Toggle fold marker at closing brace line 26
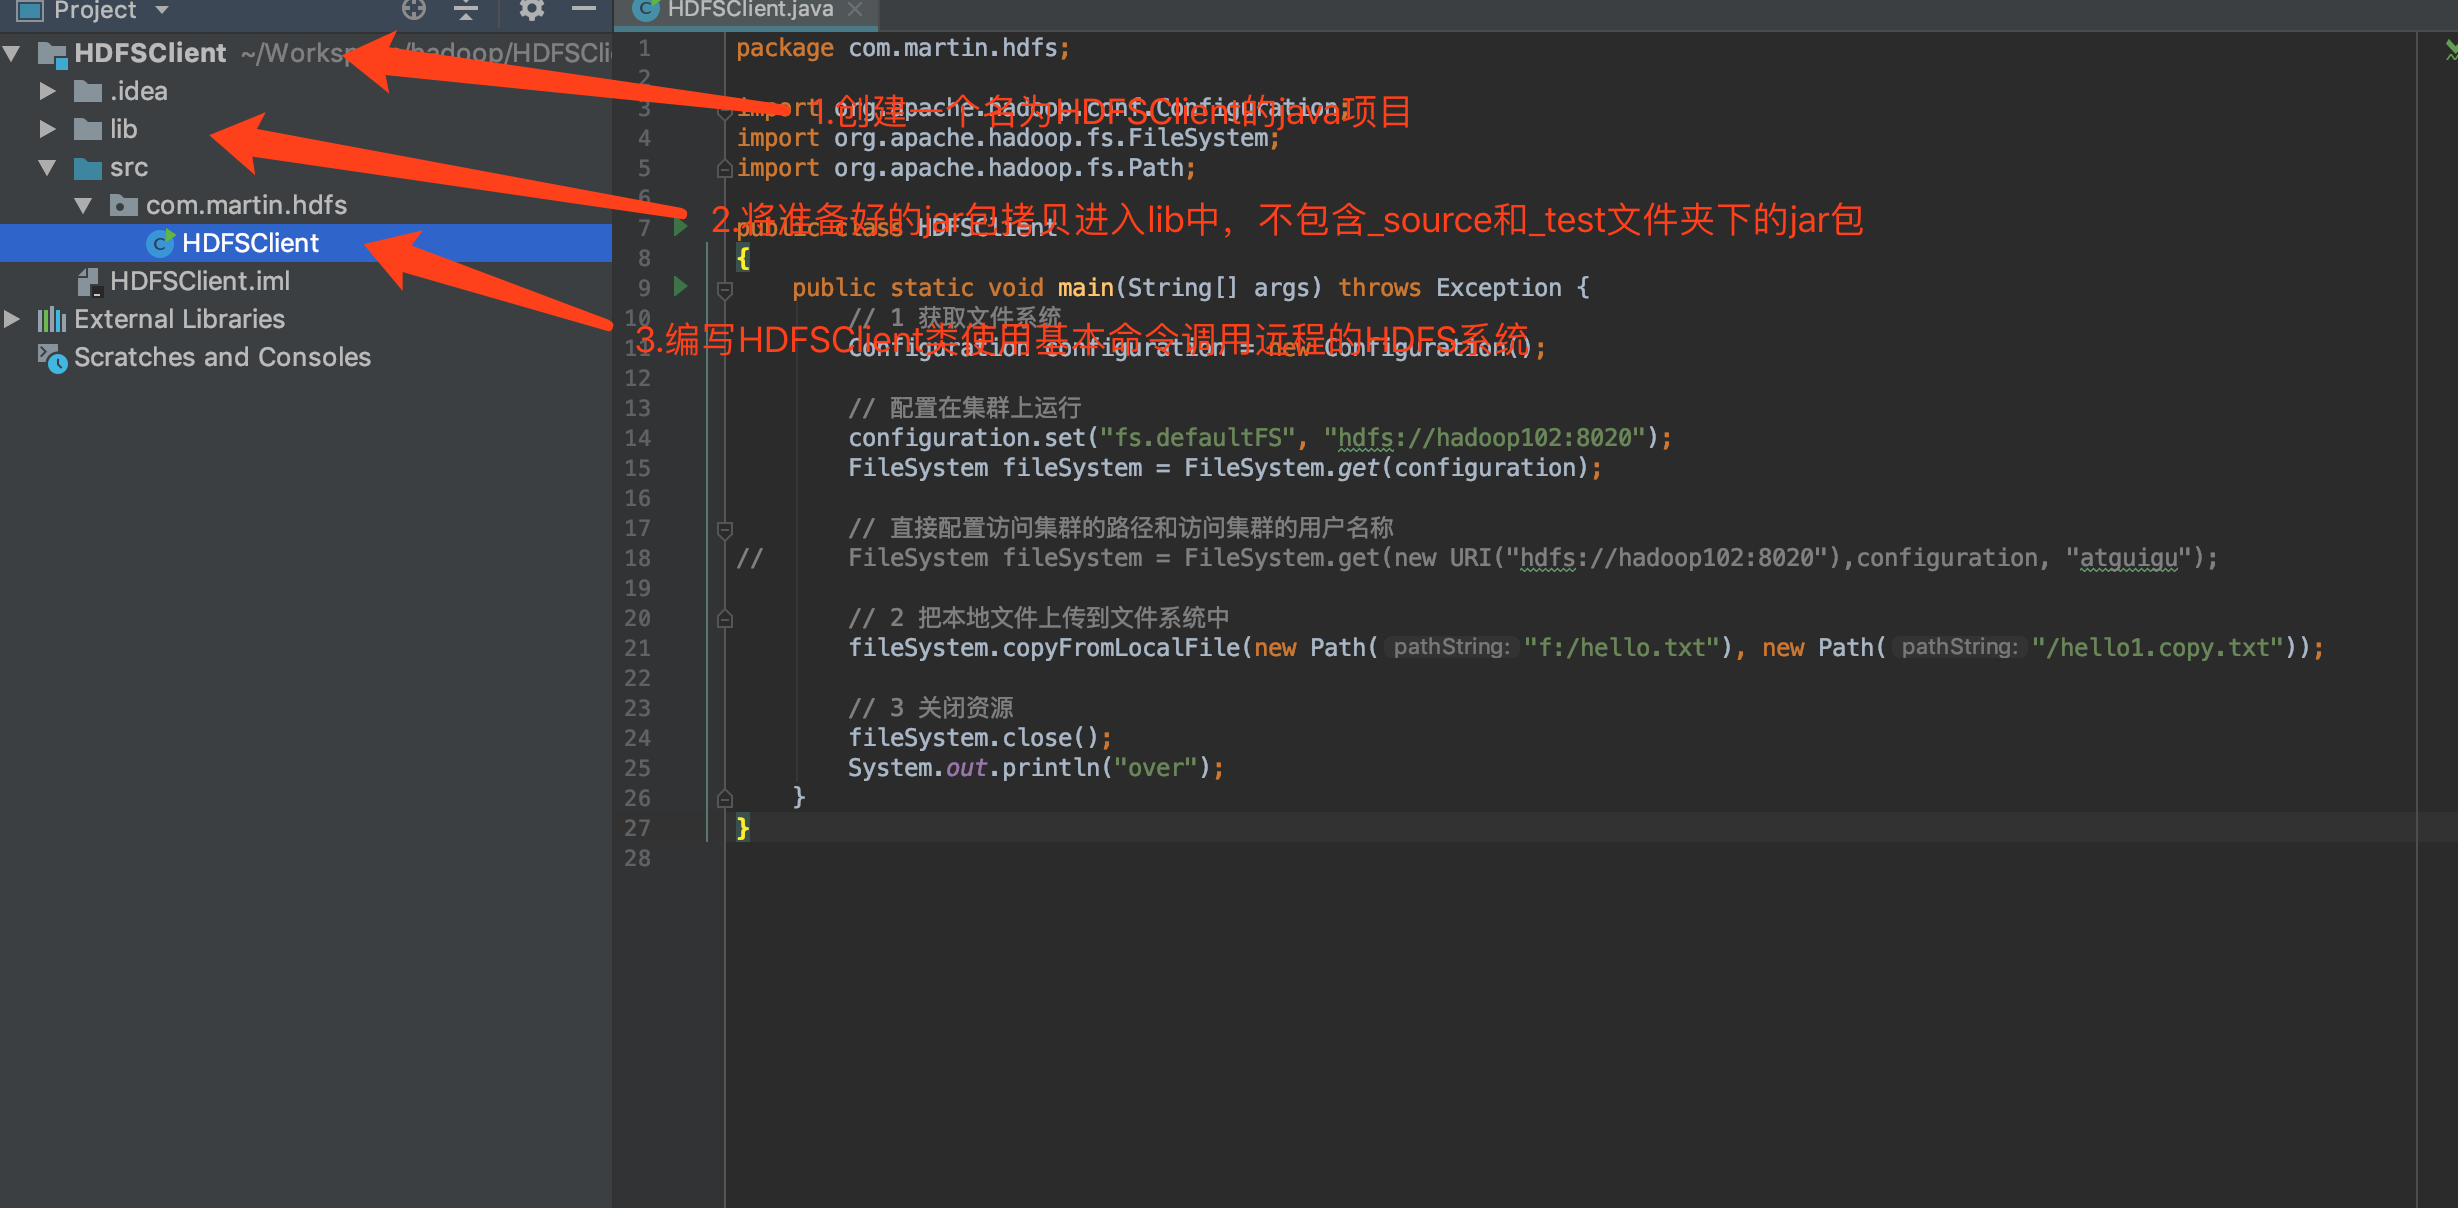Viewport: 2458px width, 1208px height. tap(725, 798)
